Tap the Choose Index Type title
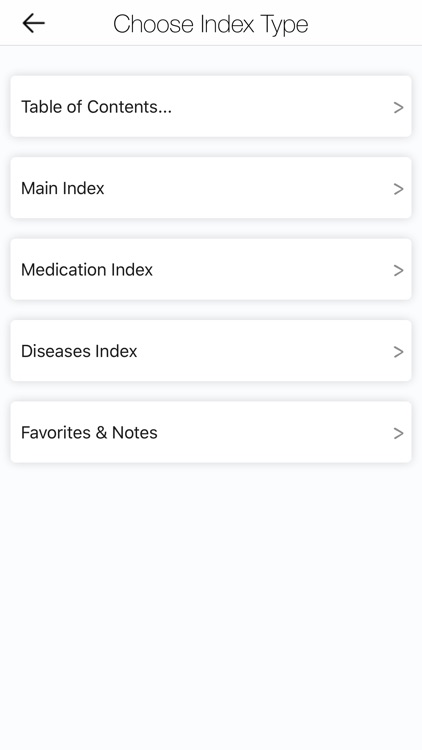 pyautogui.click(x=211, y=24)
